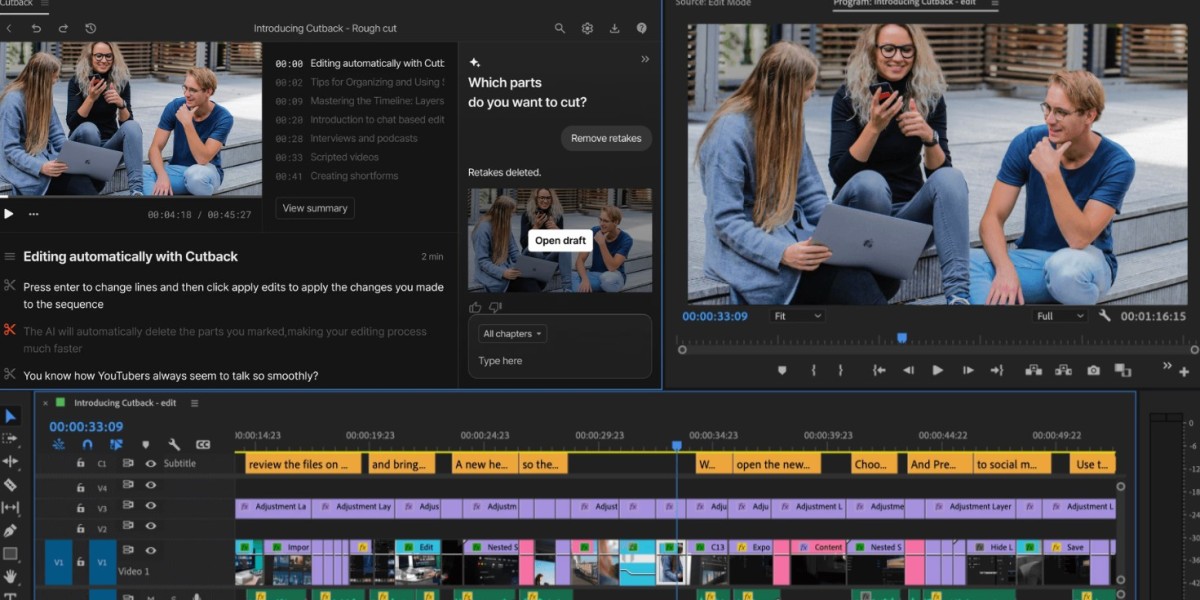Open search in Cutback panel header
Viewport: 1200px width, 600px height.
pyautogui.click(x=560, y=28)
